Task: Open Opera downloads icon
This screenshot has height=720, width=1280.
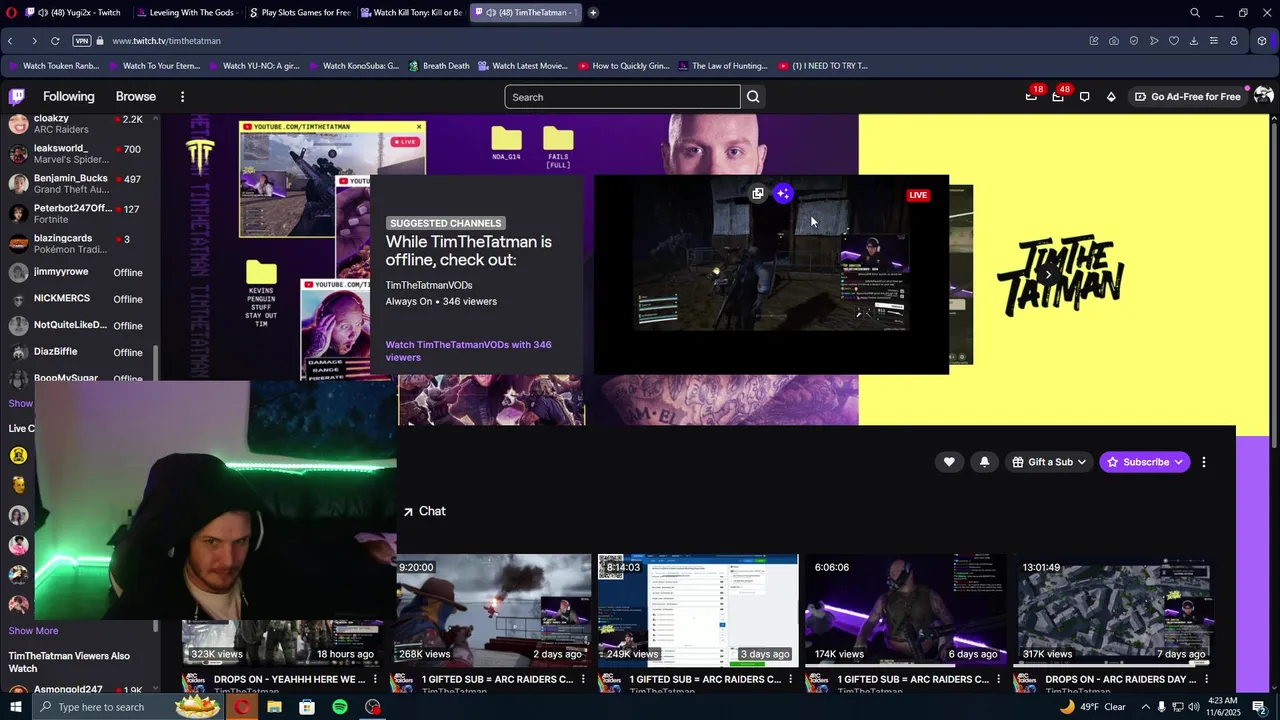Action: pyautogui.click(x=1194, y=41)
